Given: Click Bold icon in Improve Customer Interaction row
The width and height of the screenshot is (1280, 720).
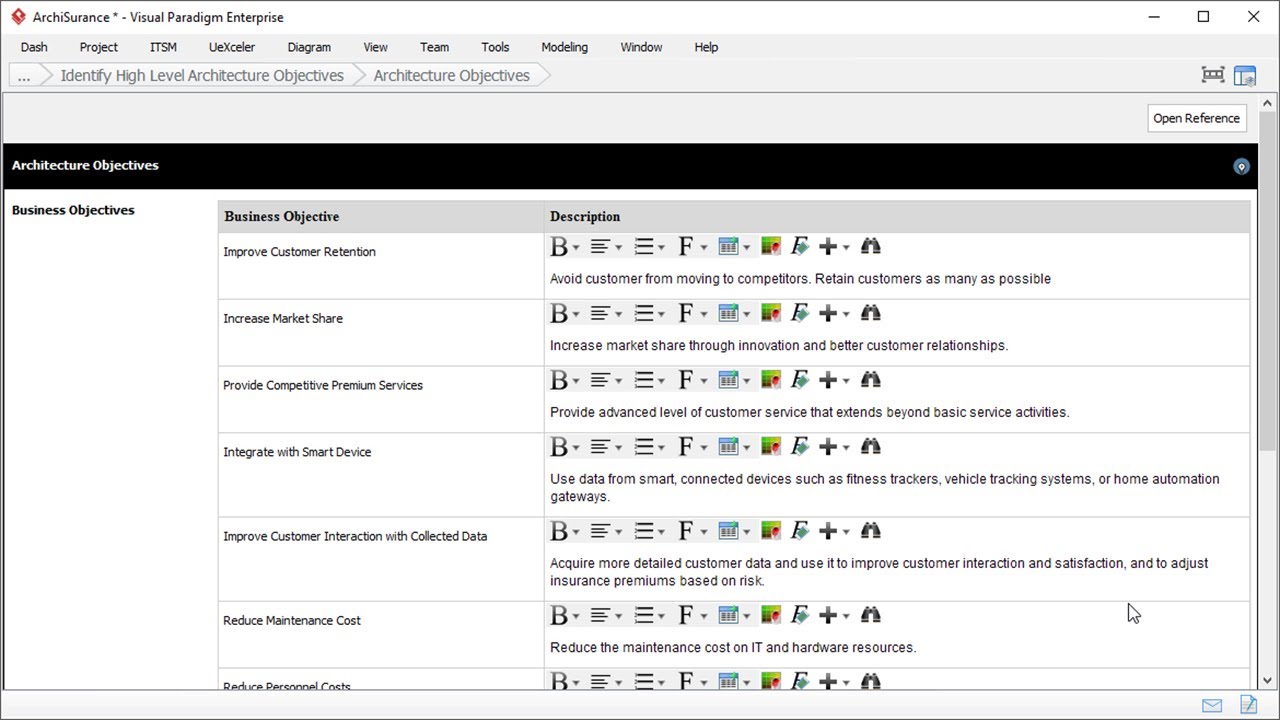Looking at the screenshot, I should (x=559, y=531).
